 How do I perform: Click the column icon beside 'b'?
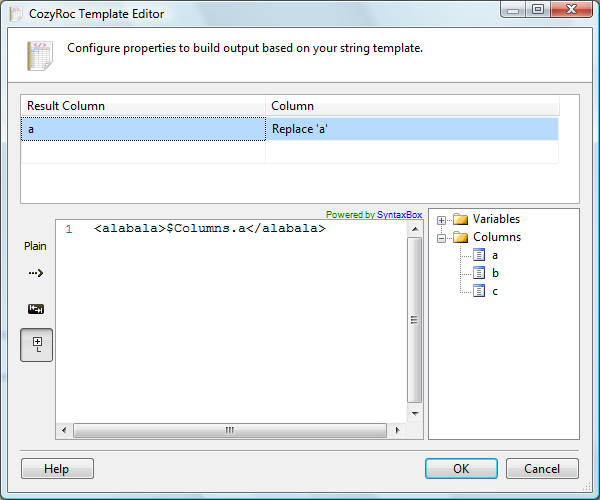point(479,273)
